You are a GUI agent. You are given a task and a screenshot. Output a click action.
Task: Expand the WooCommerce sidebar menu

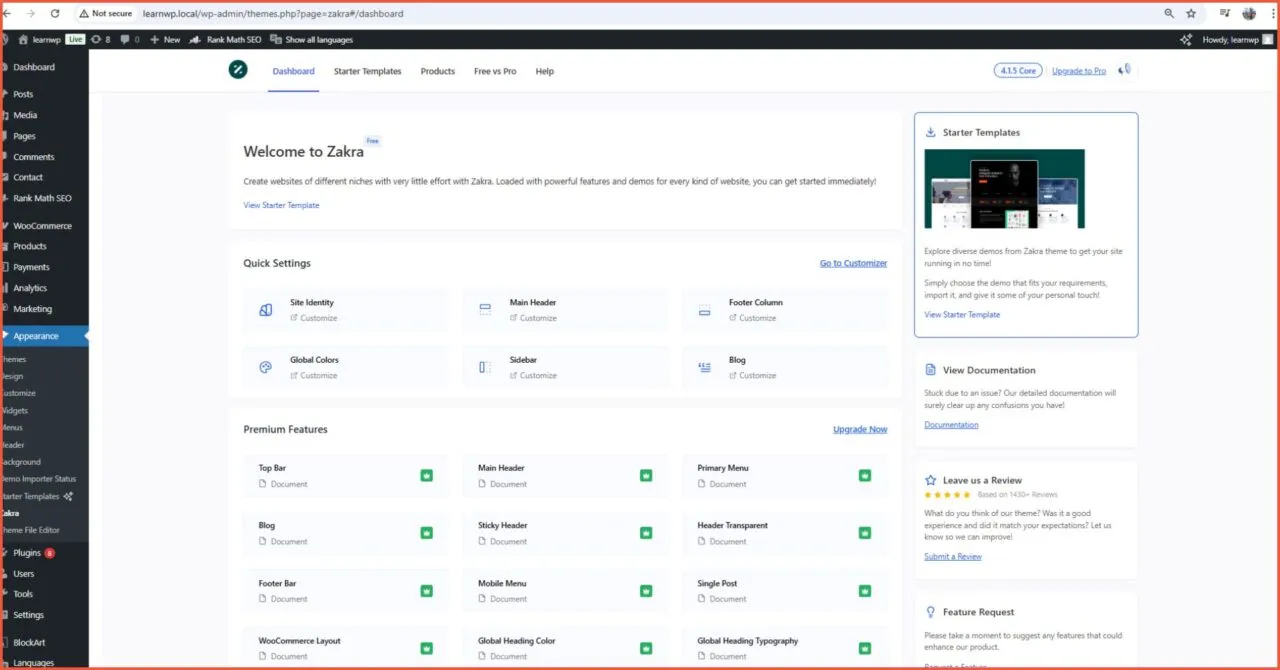pyautogui.click(x=42, y=226)
